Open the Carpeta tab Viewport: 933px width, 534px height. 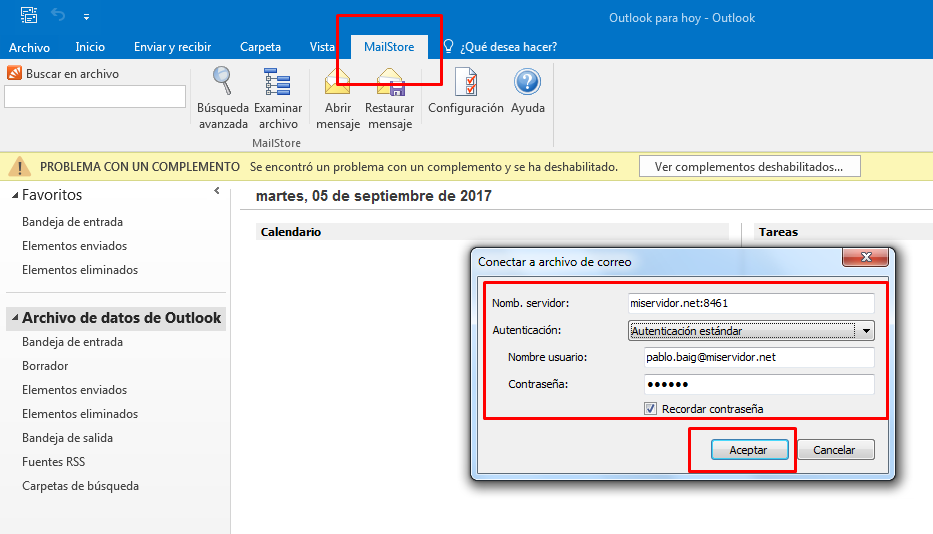click(260, 46)
